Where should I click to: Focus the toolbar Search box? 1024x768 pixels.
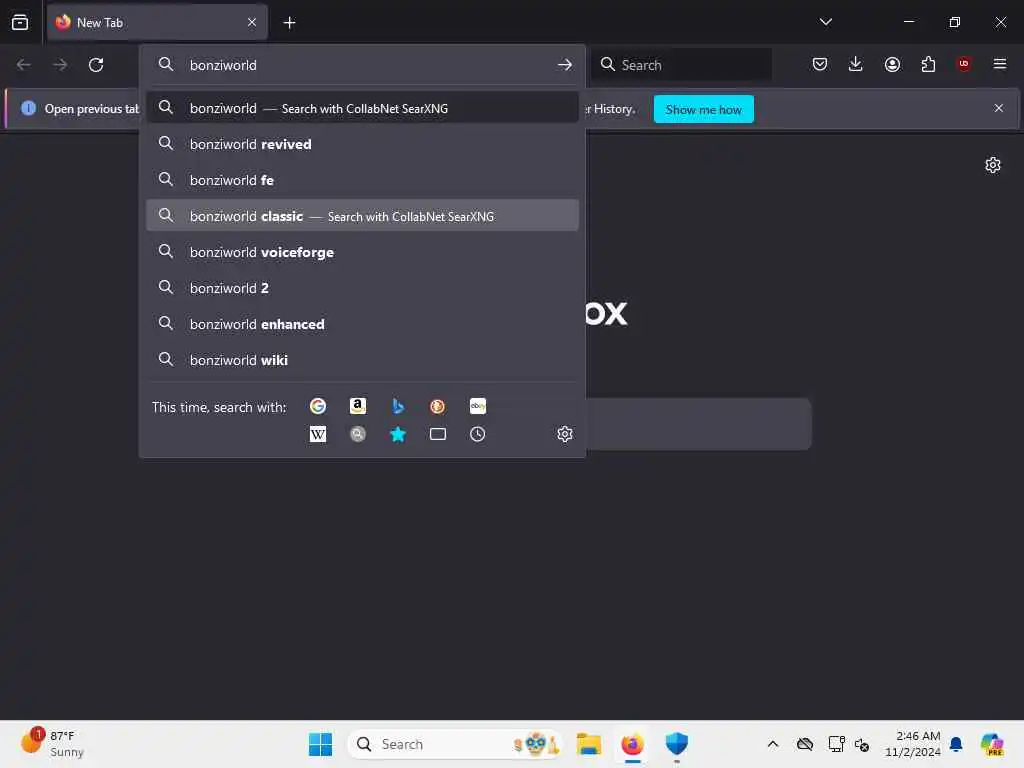[682, 65]
